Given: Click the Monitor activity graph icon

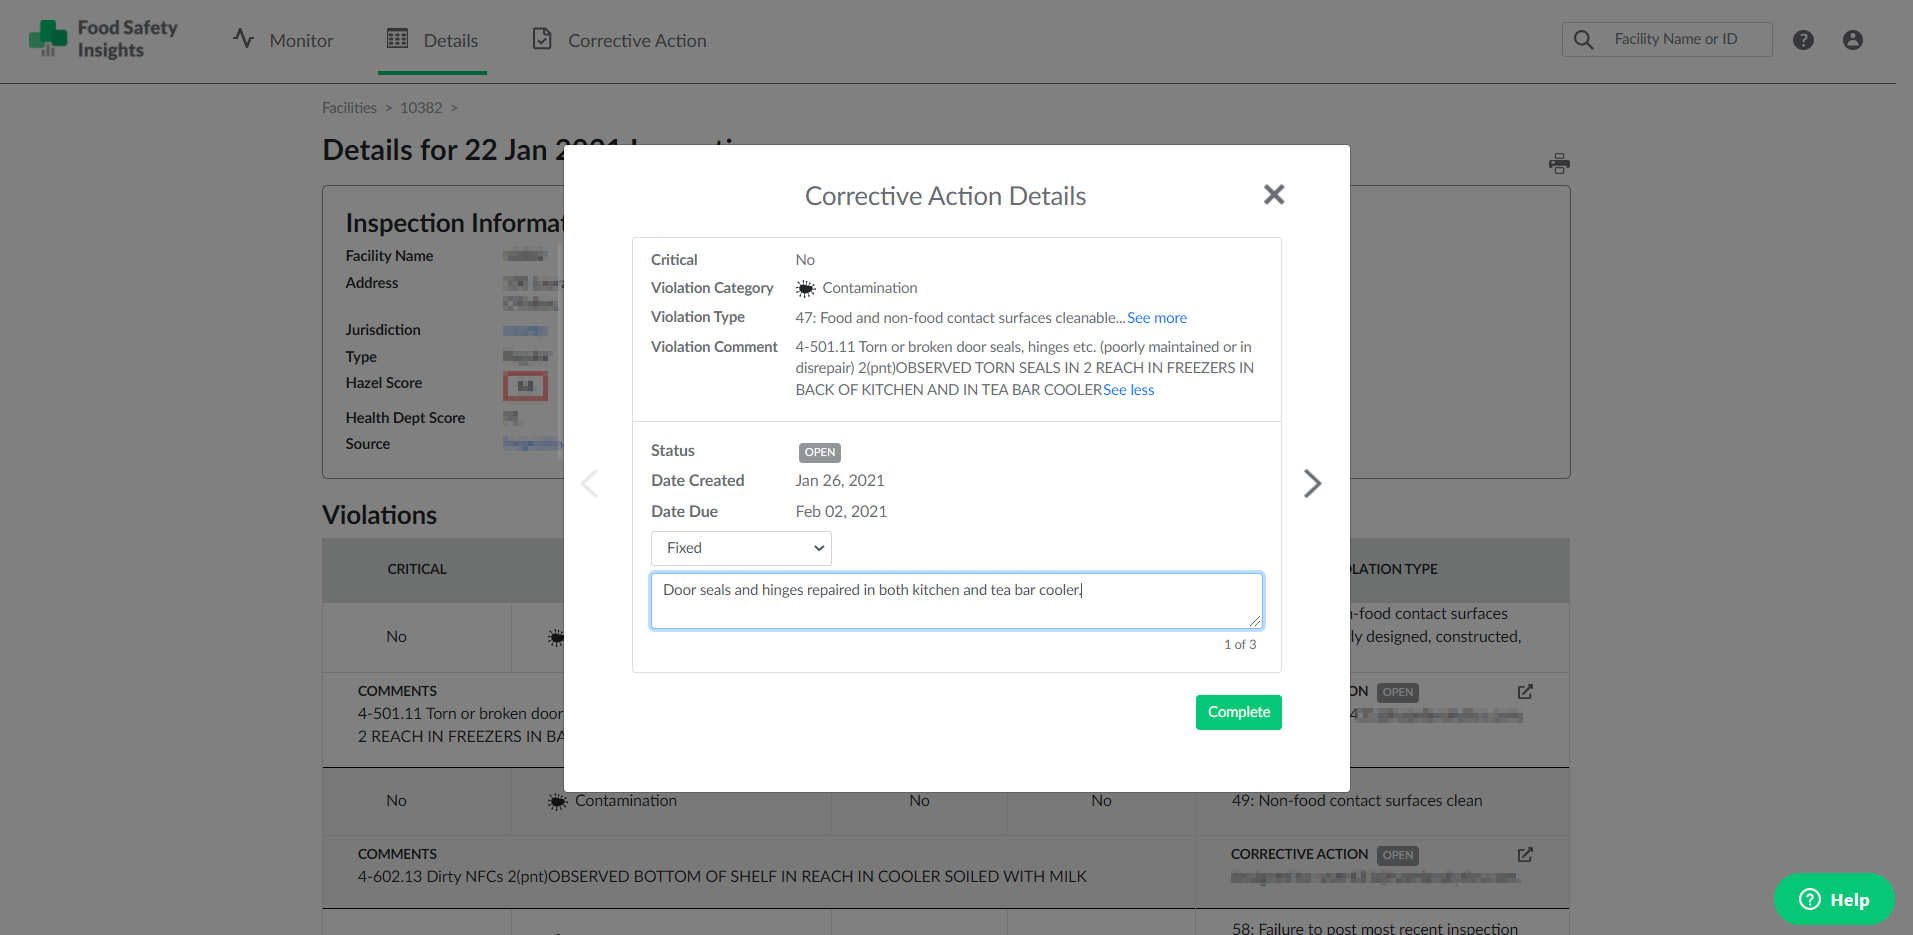Looking at the screenshot, I should click(243, 38).
